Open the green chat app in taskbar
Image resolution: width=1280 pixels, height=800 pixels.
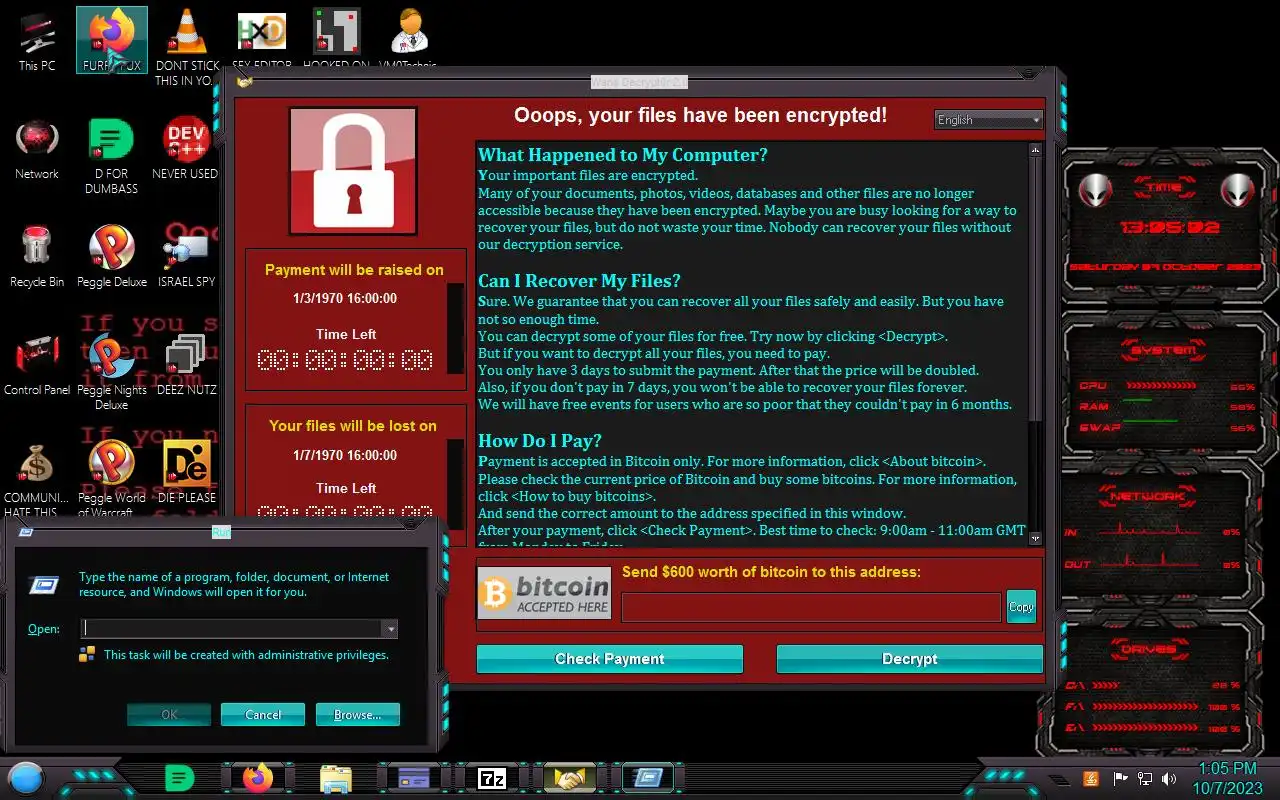pos(179,777)
